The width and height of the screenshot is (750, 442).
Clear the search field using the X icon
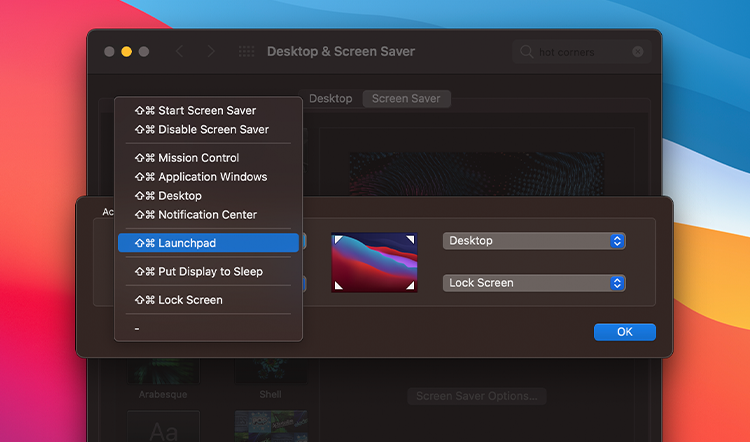[638, 52]
